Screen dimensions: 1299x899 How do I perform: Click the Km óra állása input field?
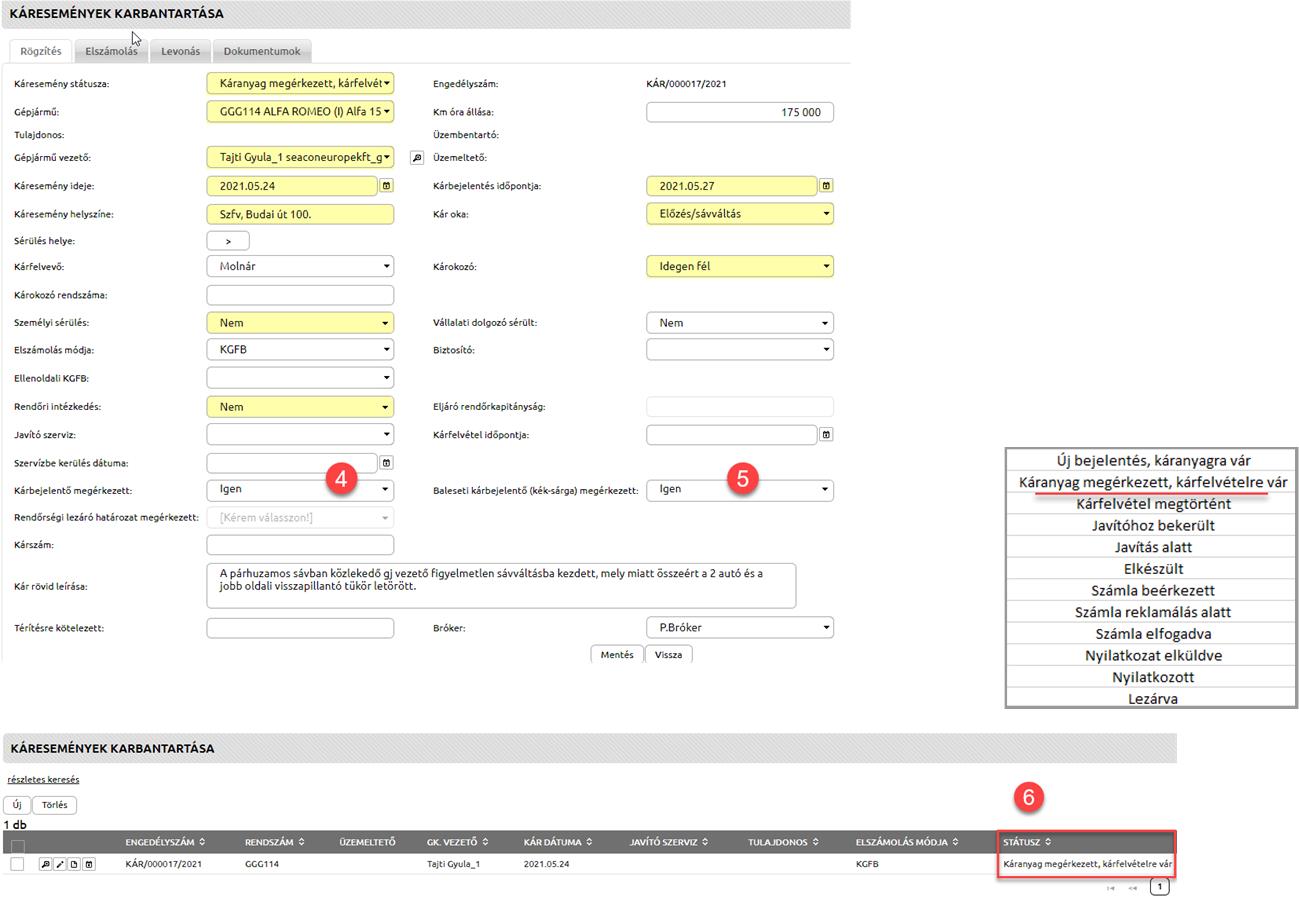pos(740,112)
